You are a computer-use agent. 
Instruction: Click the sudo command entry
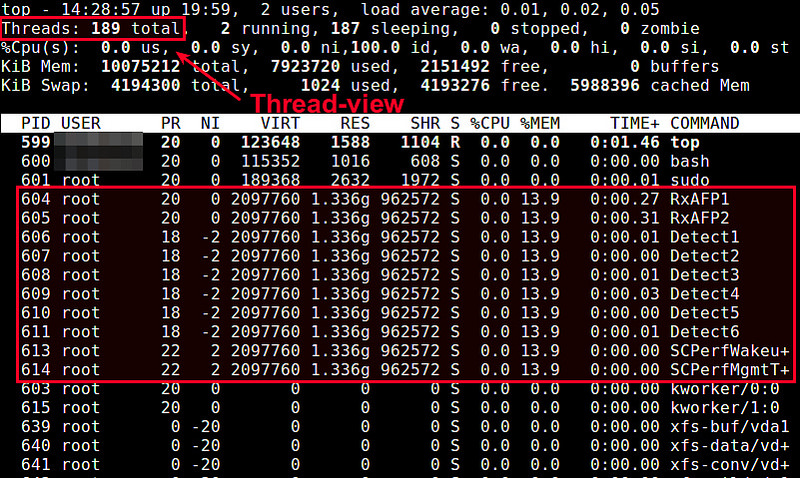689,180
